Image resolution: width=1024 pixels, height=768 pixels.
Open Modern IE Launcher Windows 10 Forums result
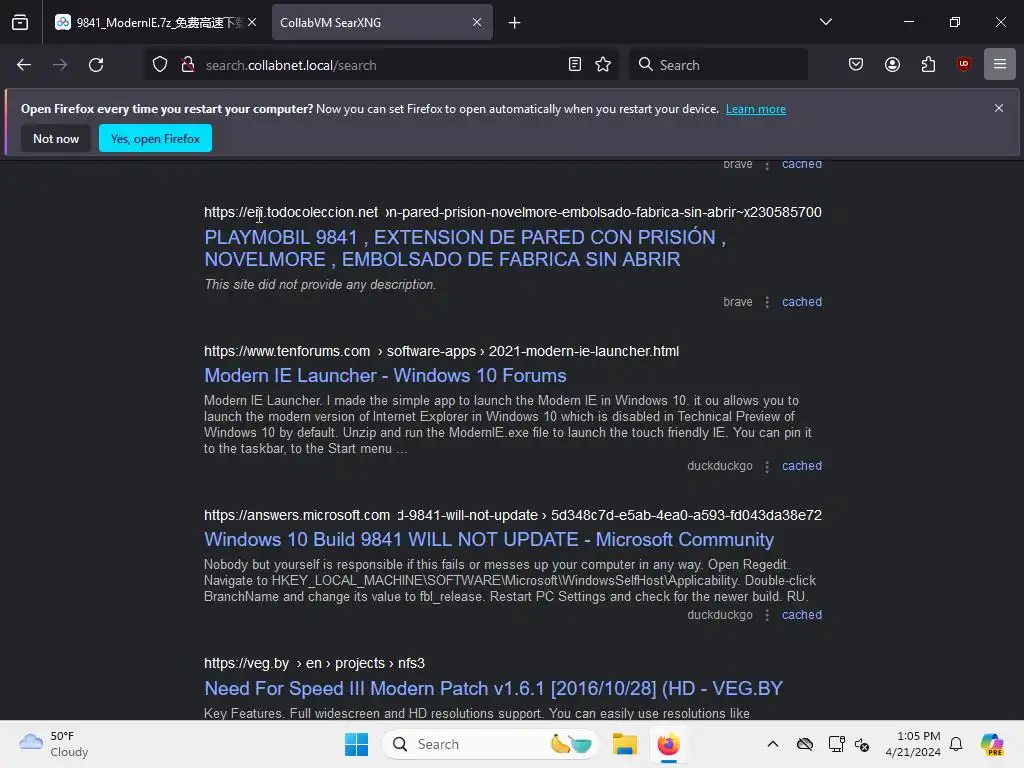385,376
